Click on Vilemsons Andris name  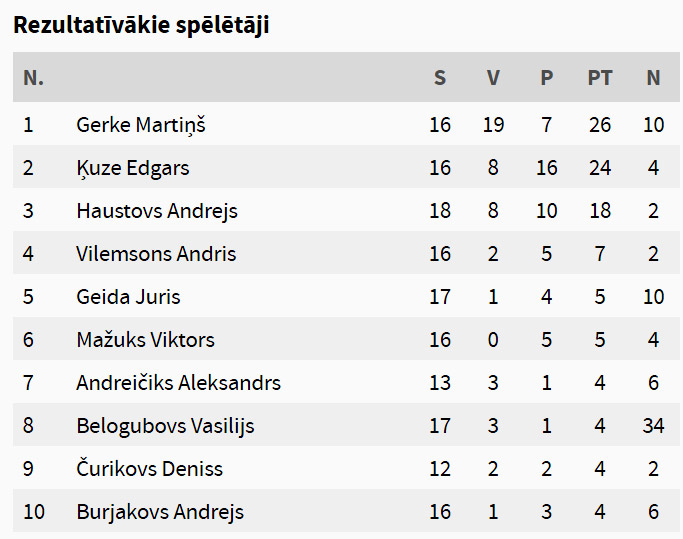(156, 254)
